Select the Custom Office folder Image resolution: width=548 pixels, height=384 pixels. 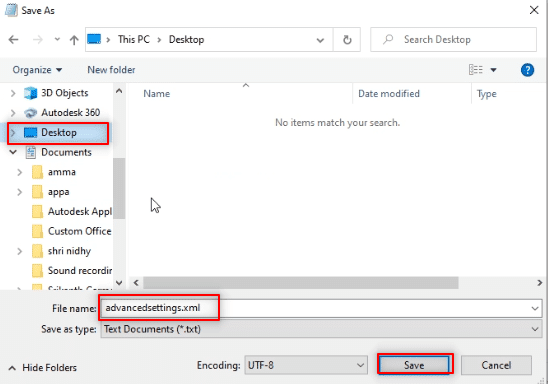pyautogui.click(x=72, y=231)
